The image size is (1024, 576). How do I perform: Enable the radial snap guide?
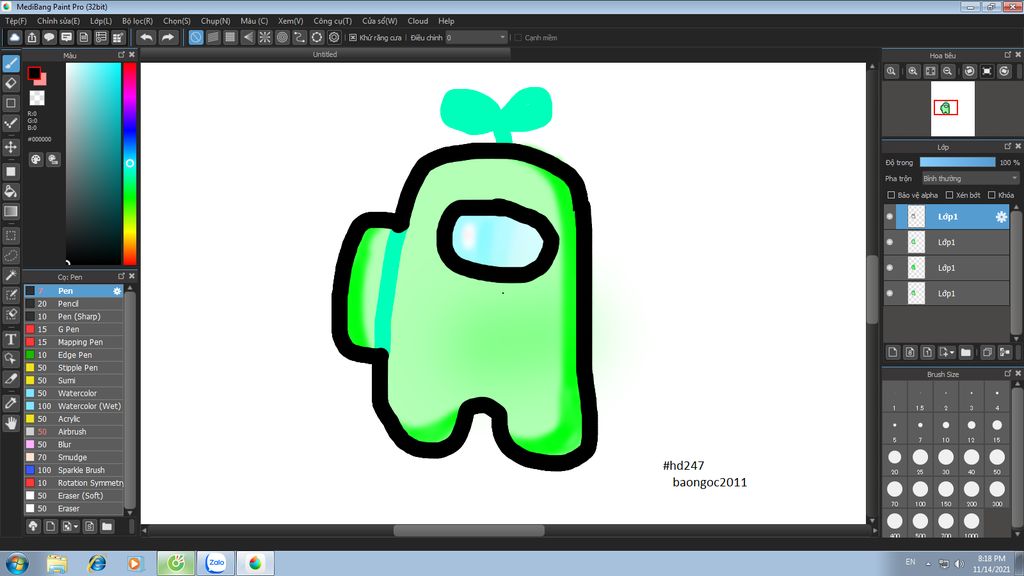[x=264, y=37]
